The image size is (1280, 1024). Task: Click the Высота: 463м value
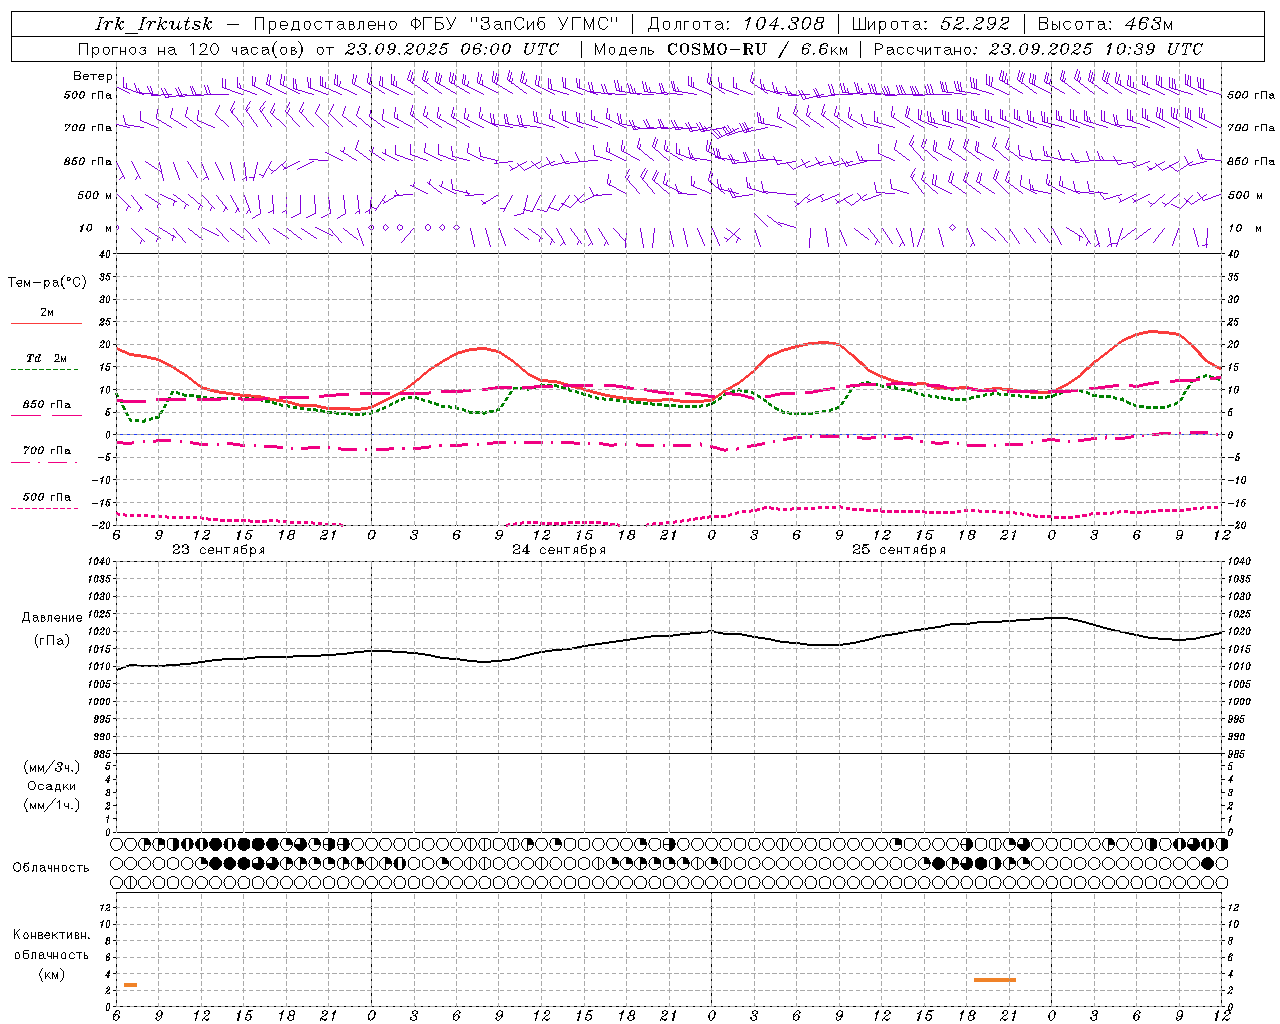click(1105, 24)
